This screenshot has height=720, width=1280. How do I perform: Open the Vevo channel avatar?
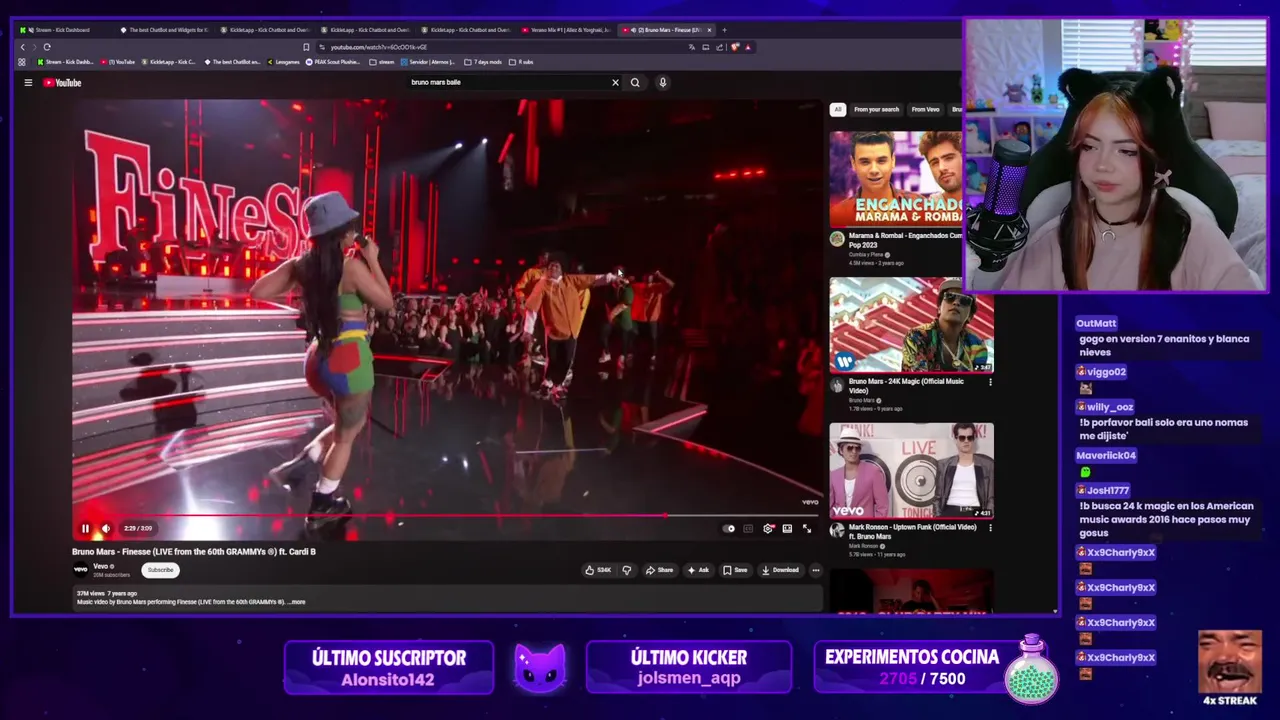81,570
